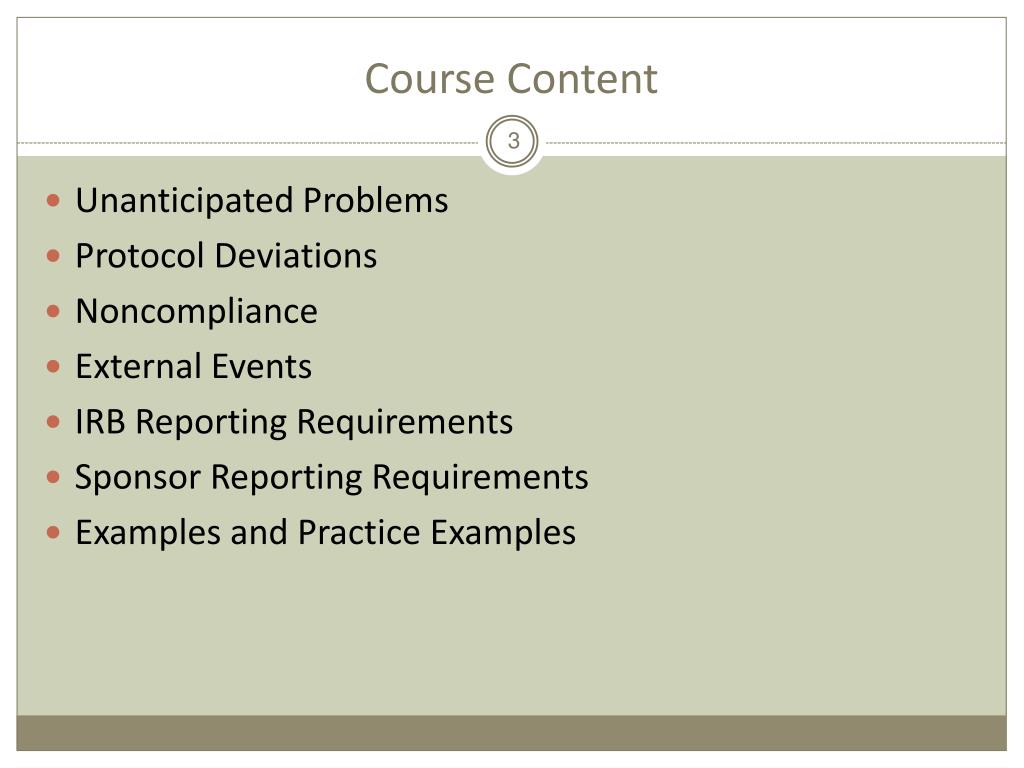This screenshot has width=1024, height=768.
Task: Click the bullet dot beside Examples and Practice Examples
Action: (54, 533)
